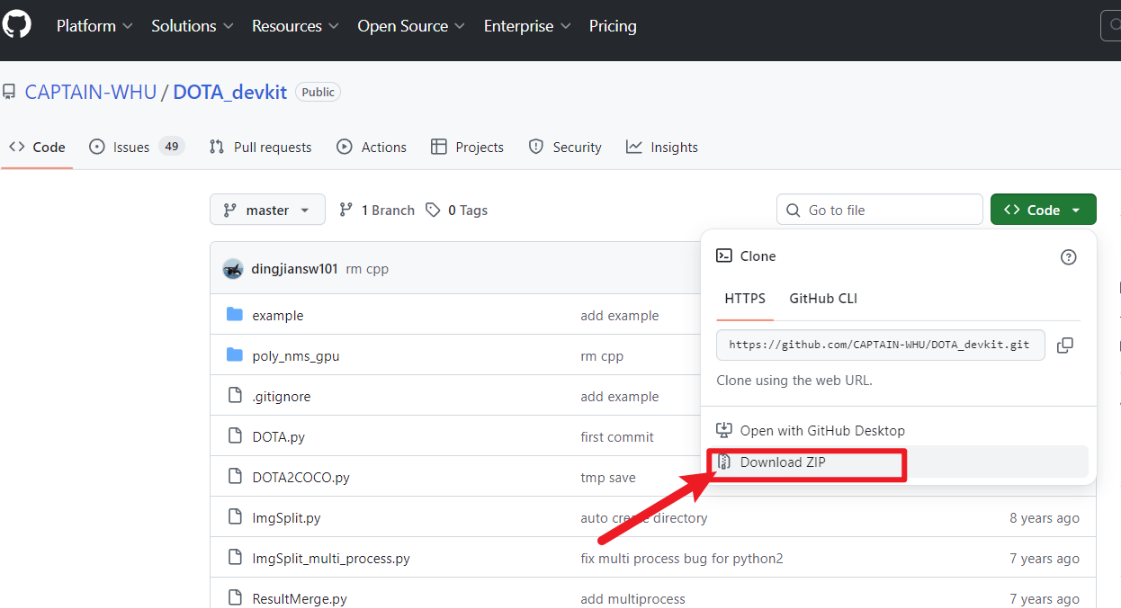Open the example folder

(278, 315)
